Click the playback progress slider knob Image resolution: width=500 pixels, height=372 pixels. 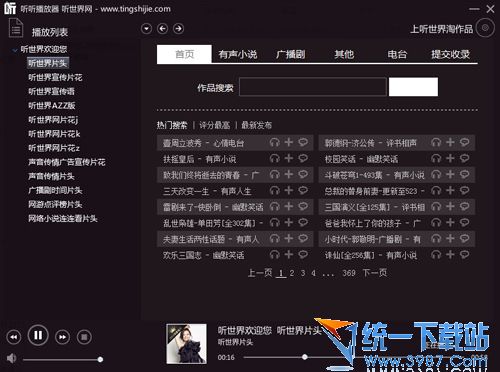pos(305,357)
